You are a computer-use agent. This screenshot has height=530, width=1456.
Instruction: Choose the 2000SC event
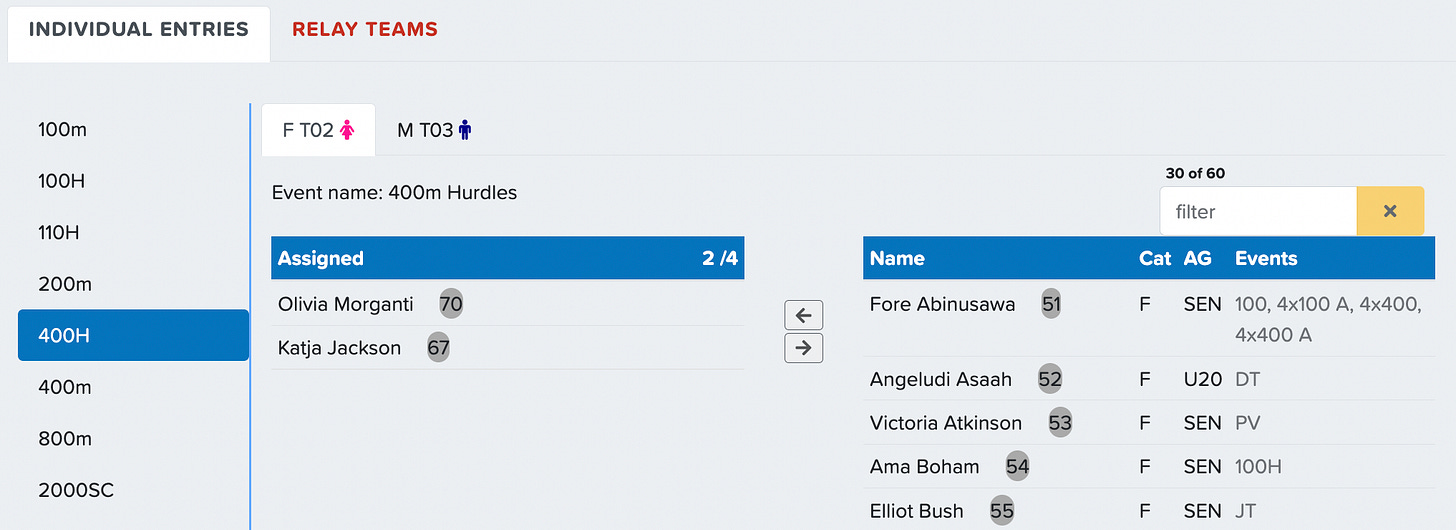point(133,490)
